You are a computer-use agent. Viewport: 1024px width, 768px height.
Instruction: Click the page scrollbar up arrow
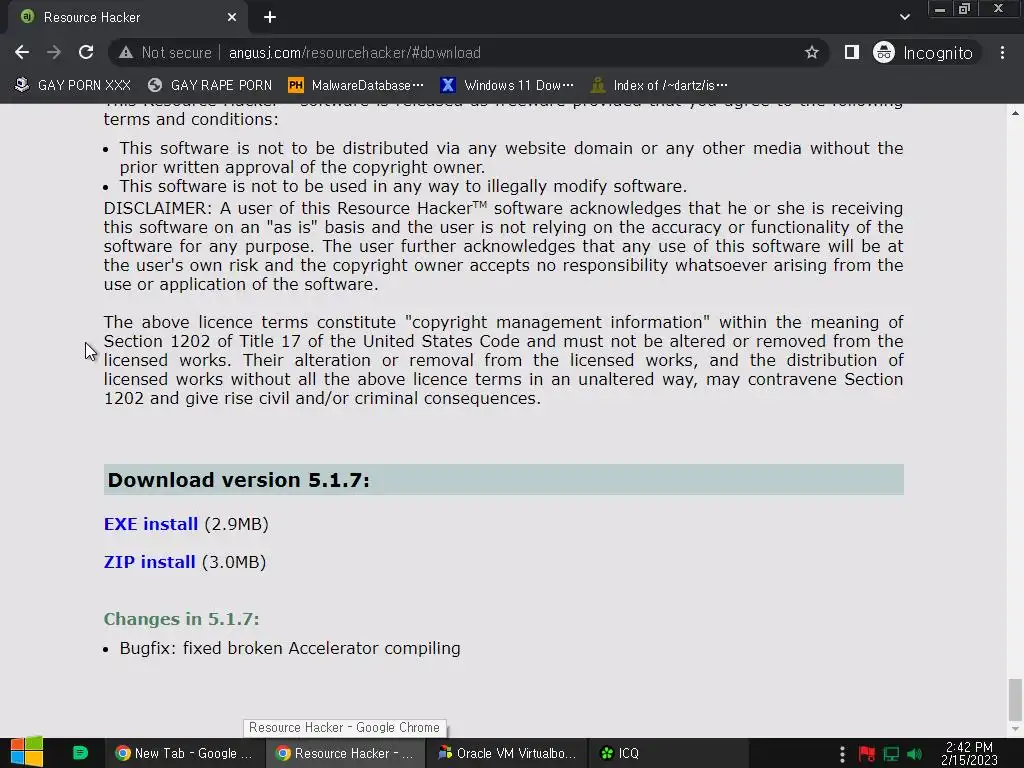[1015, 113]
